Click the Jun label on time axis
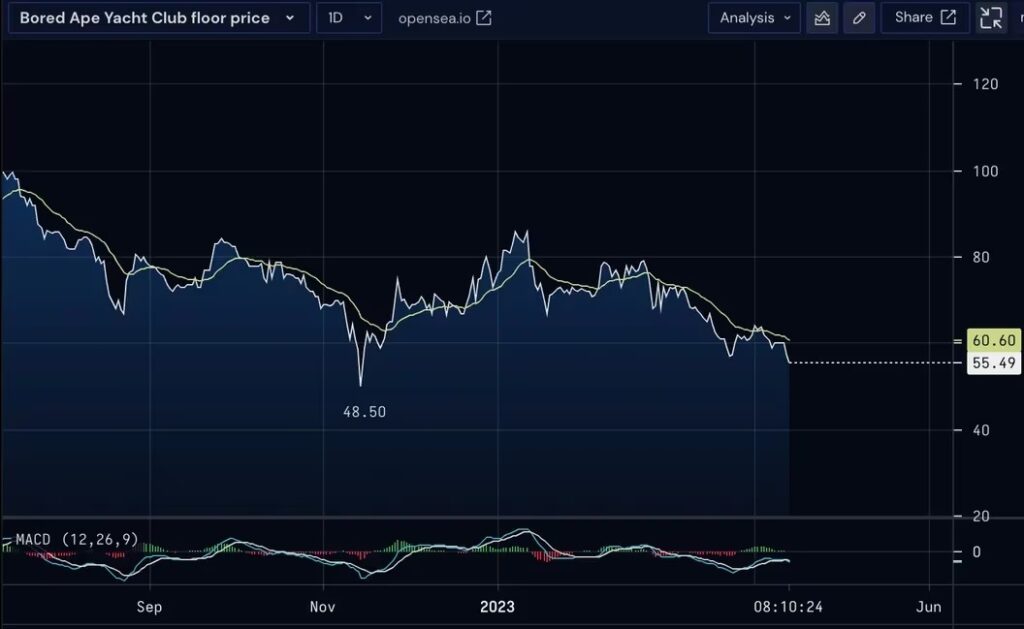This screenshot has height=629, width=1024. pos(929,607)
